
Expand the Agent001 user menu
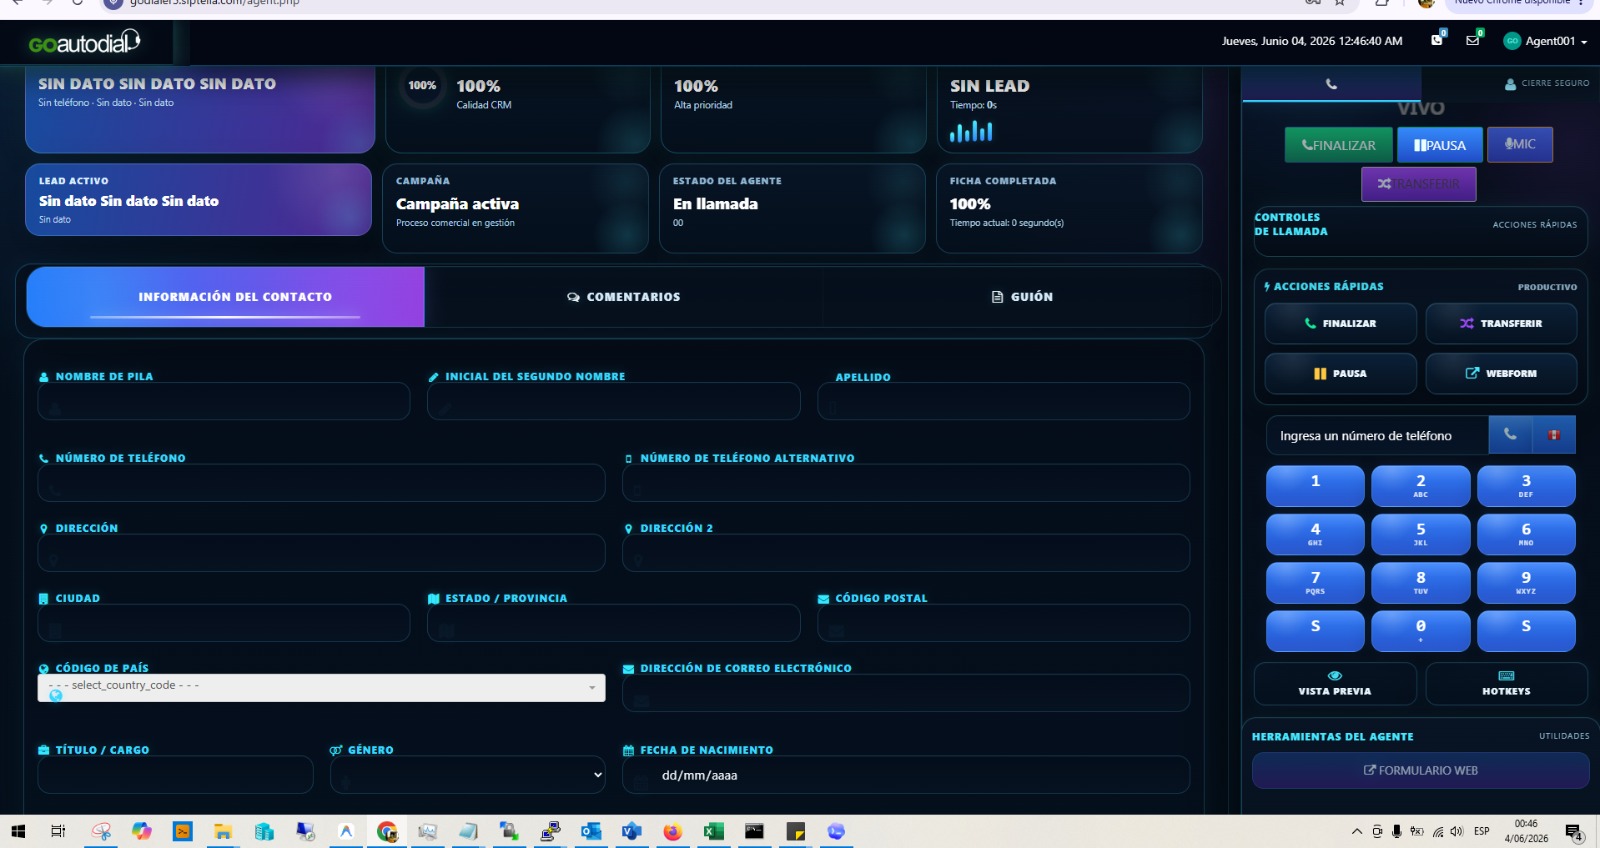click(1546, 41)
